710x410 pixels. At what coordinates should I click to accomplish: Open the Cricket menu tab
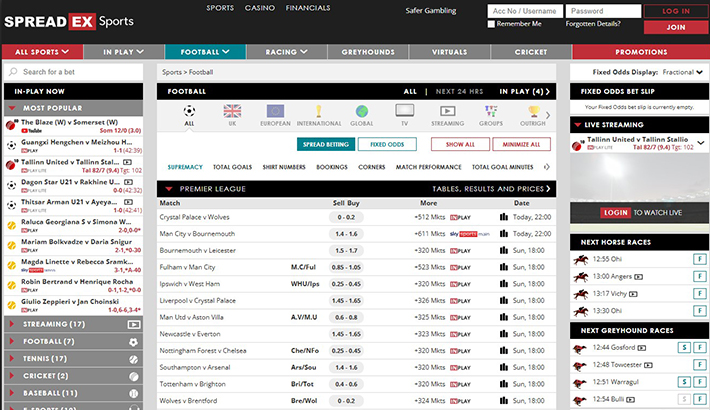tap(531, 52)
